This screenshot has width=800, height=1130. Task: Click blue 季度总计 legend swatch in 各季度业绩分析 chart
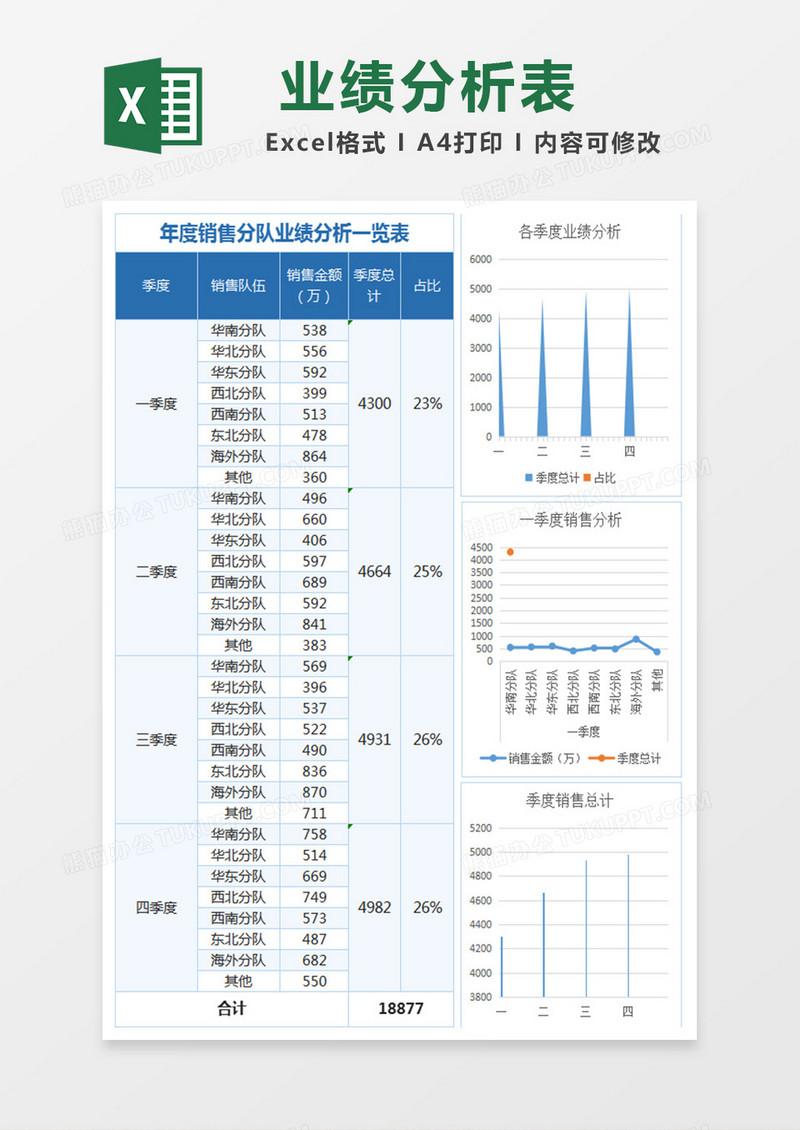[x=530, y=478]
